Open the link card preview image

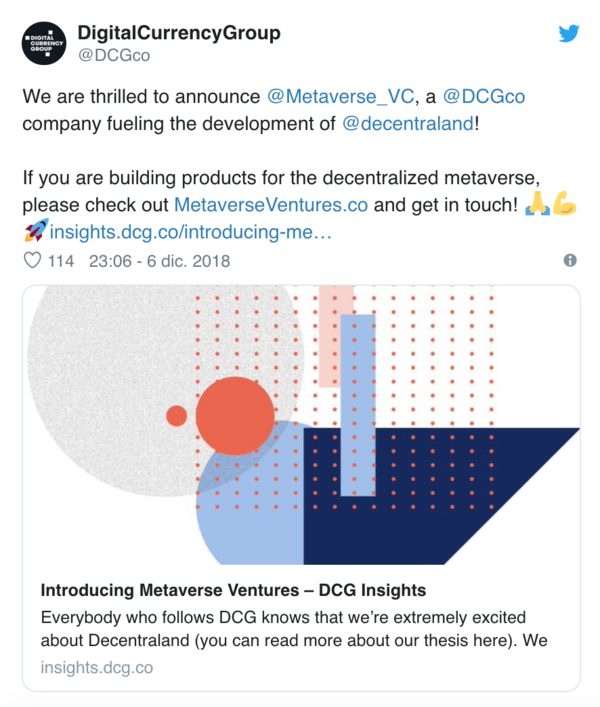pos(301,425)
